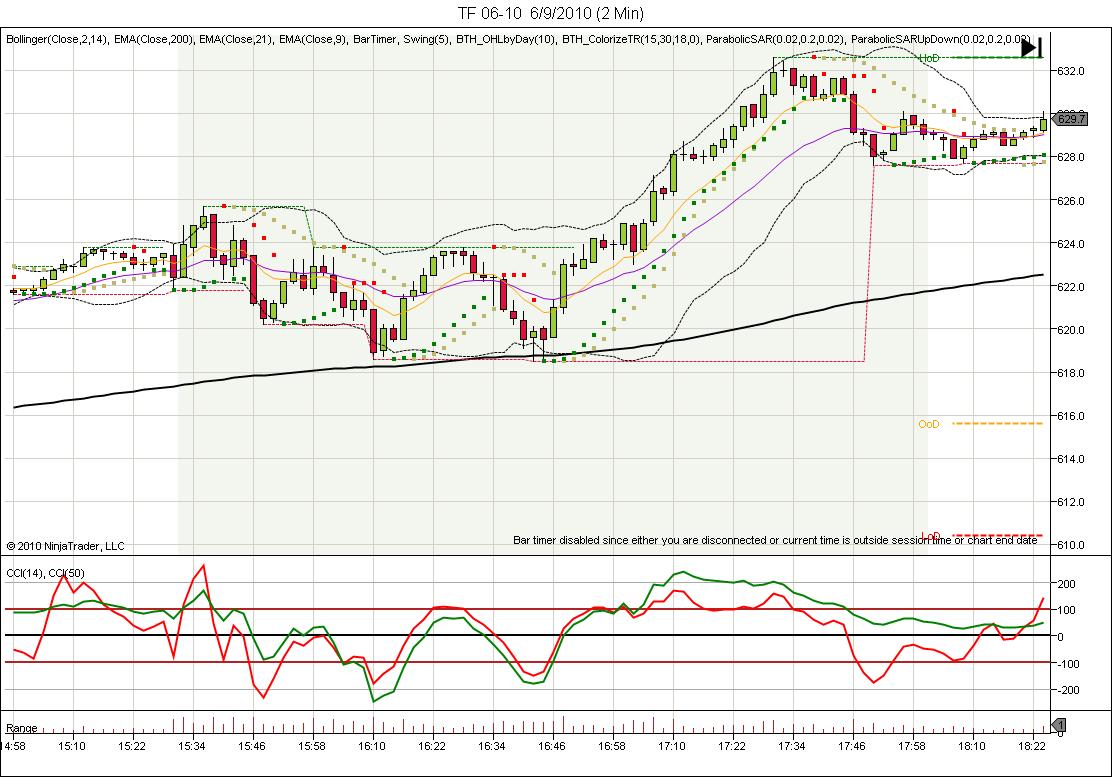Click the 620.0 price axis label
The width and height of the screenshot is (1112, 777).
pyautogui.click(x=1071, y=330)
